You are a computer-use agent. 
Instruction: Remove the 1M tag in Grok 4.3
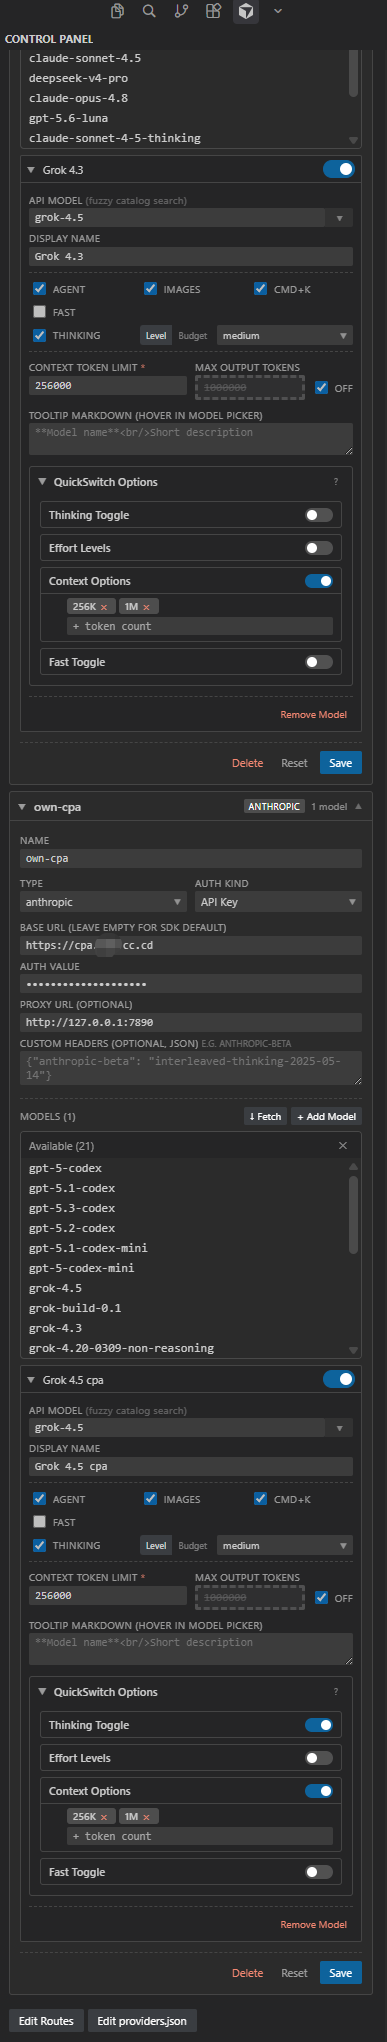[146, 606]
